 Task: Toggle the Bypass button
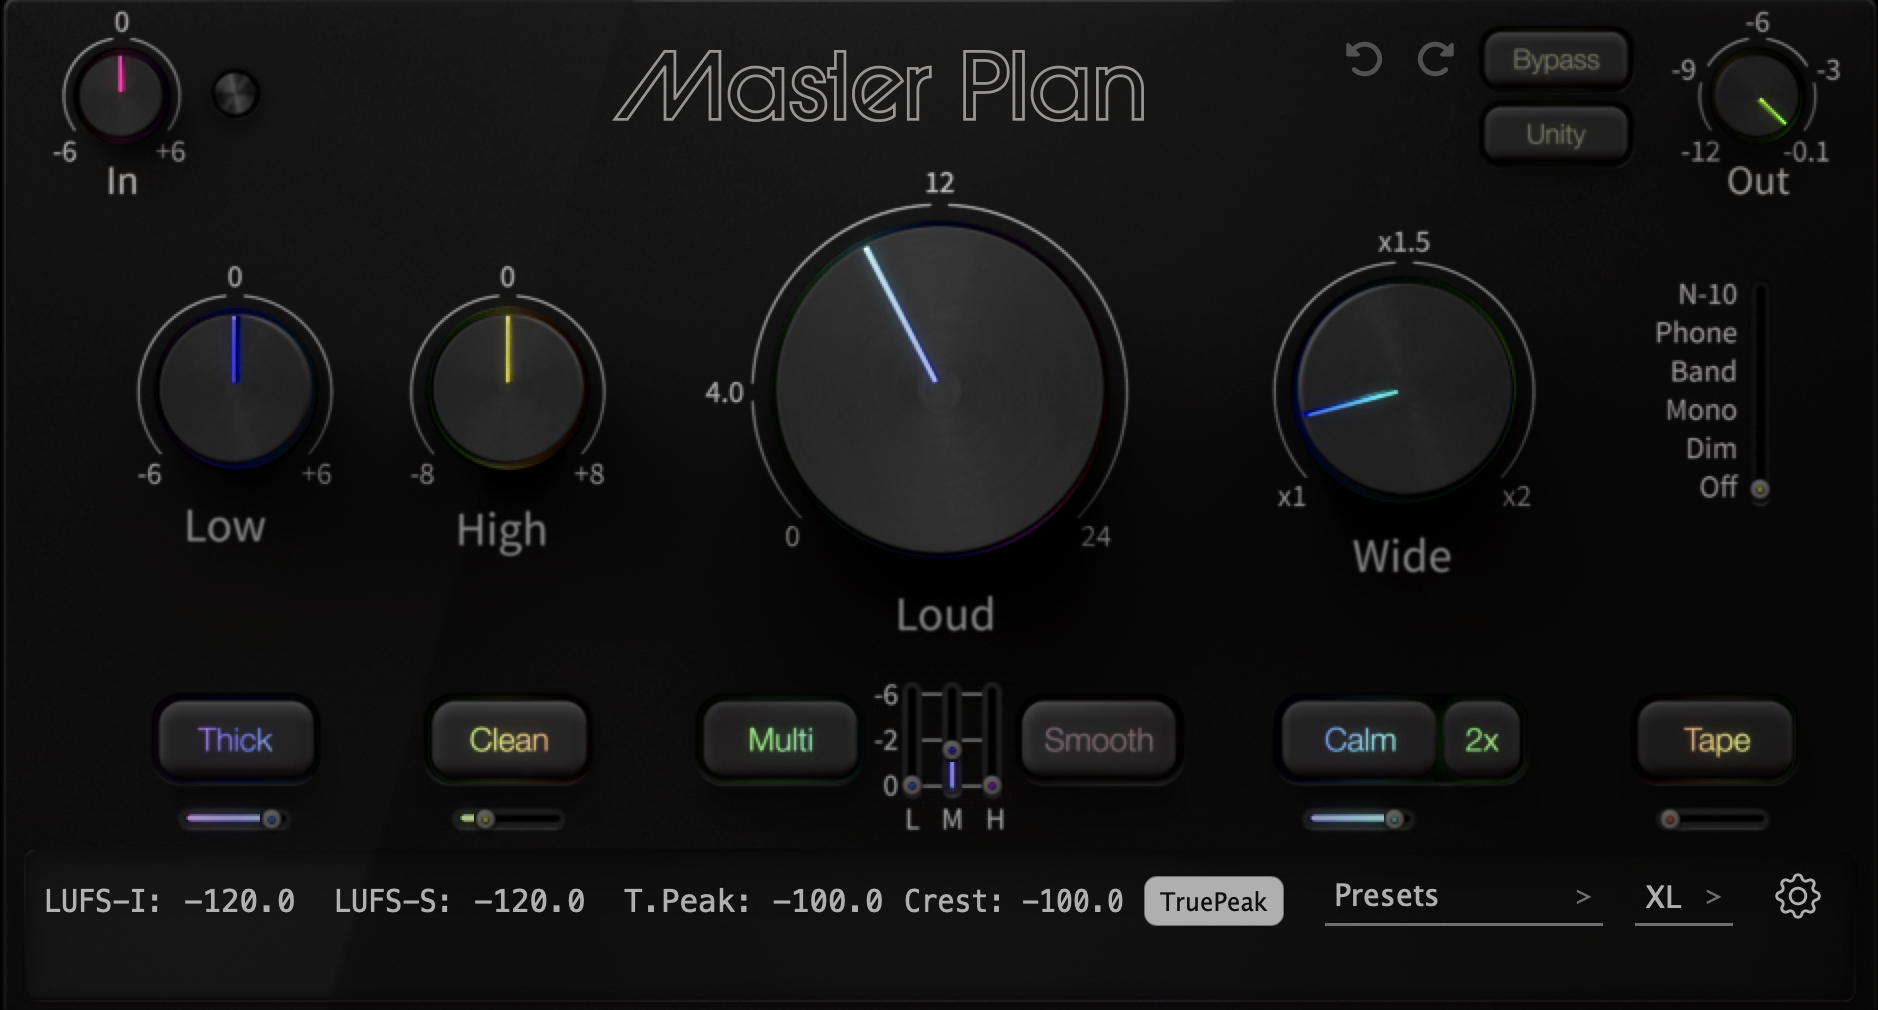click(x=1556, y=60)
